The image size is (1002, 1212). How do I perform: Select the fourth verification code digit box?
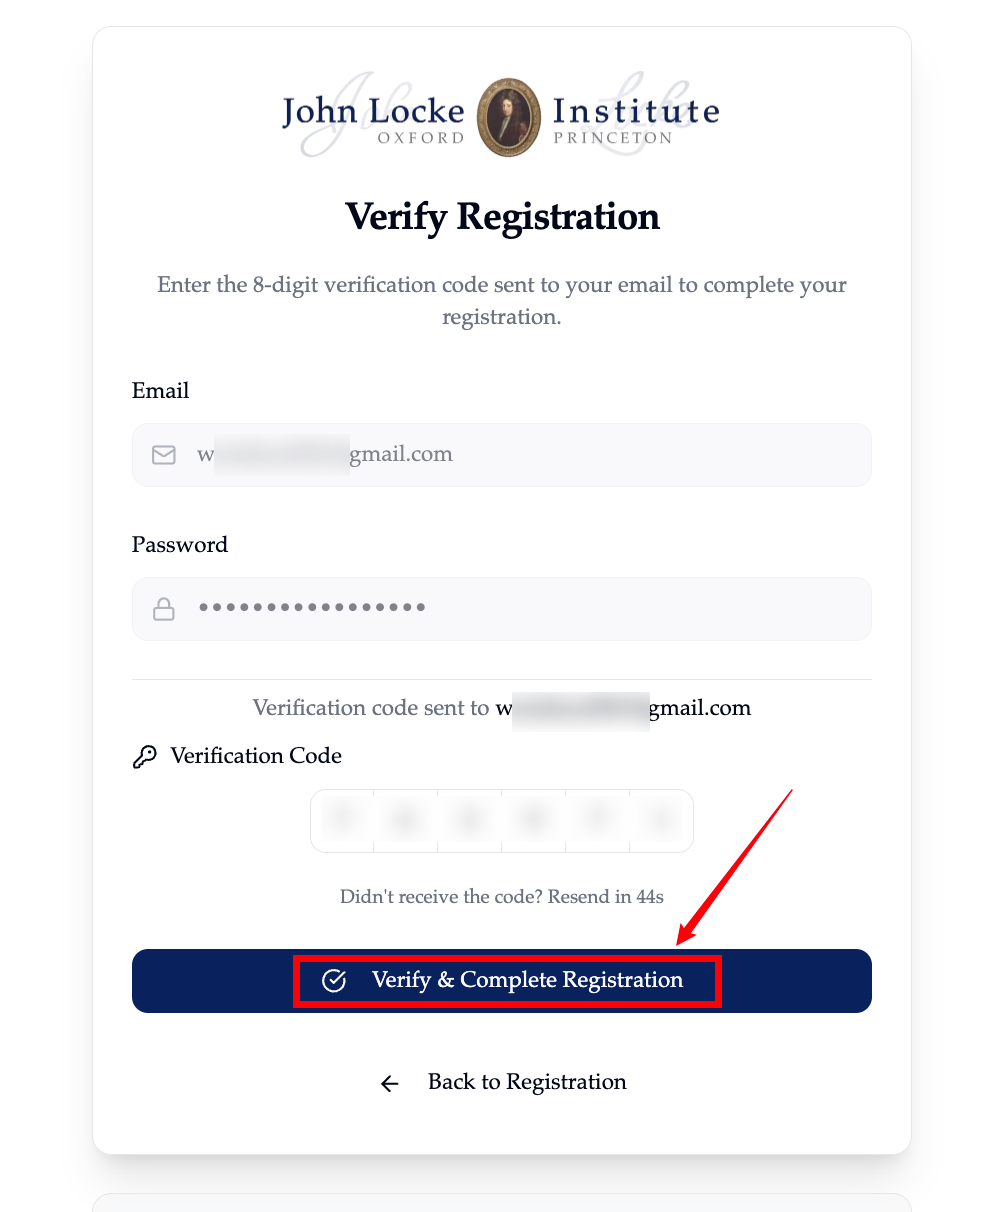[x=534, y=821]
